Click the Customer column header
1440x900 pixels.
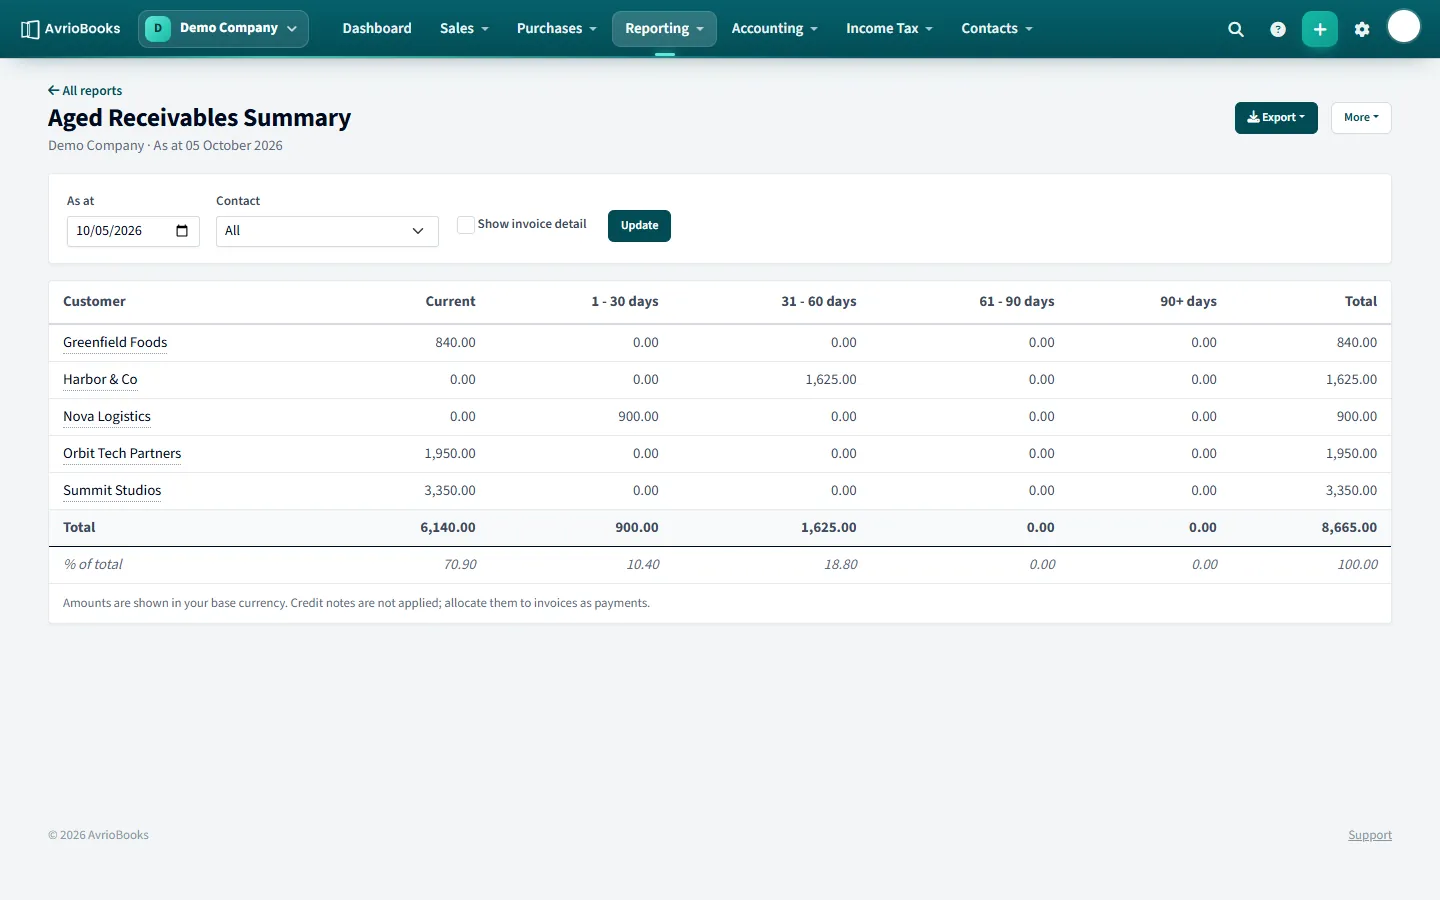point(94,302)
